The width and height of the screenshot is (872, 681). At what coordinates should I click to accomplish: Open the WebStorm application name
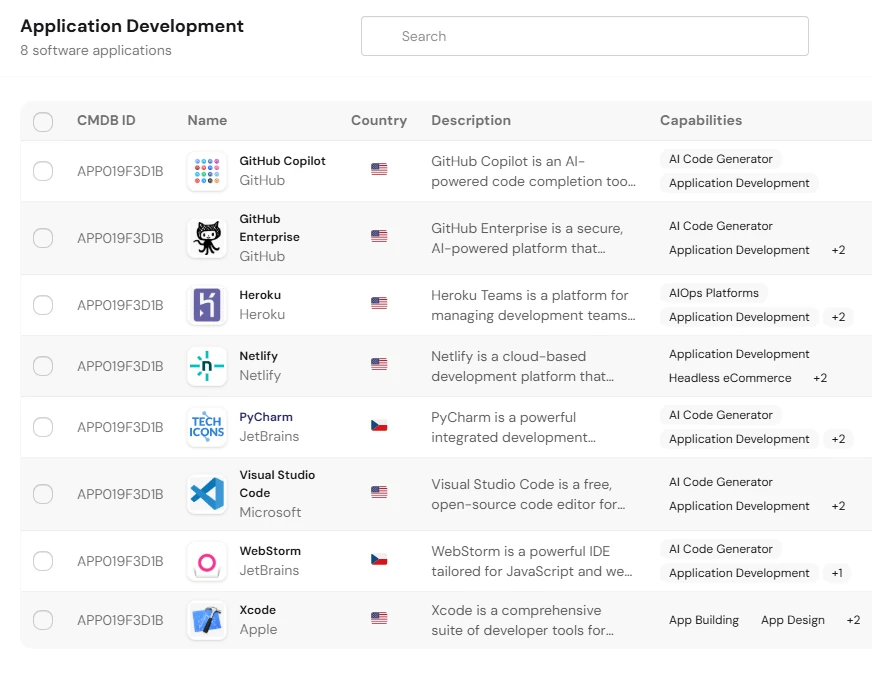[270, 551]
